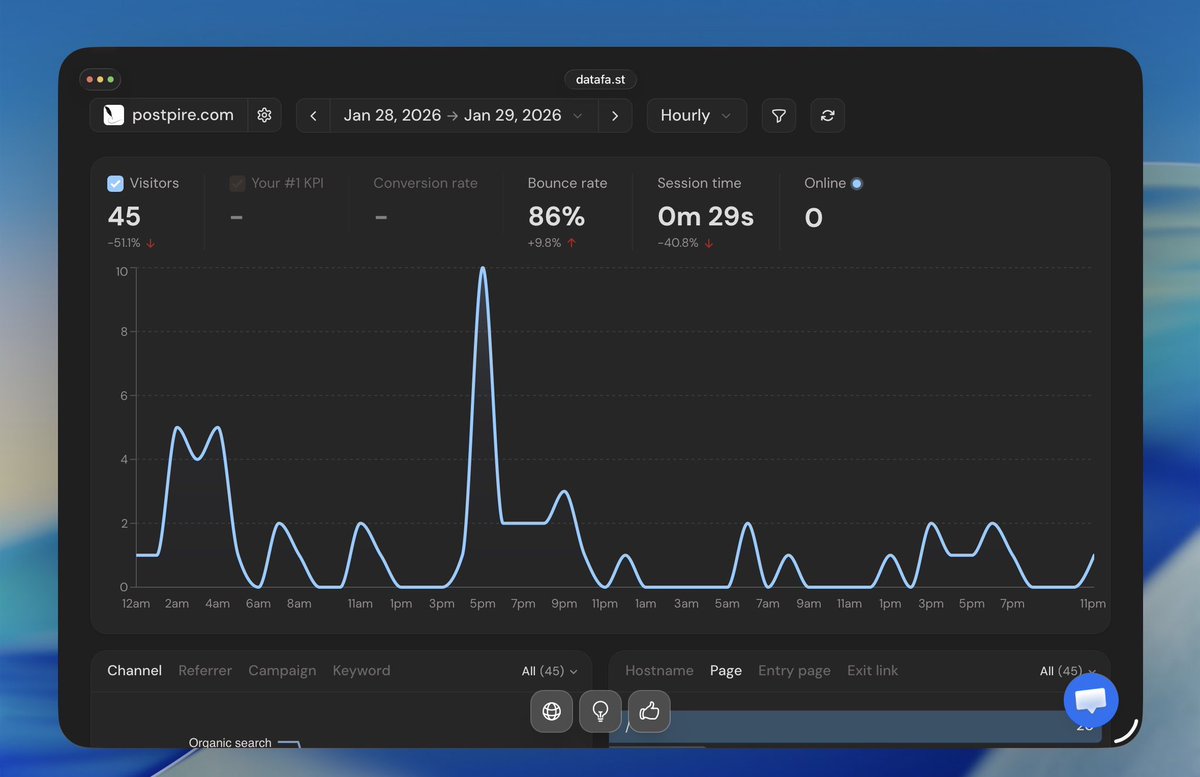This screenshot has width=1200, height=777.
Task: Switch to the Exit link tab
Action: pyautogui.click(x=872, y=670)
